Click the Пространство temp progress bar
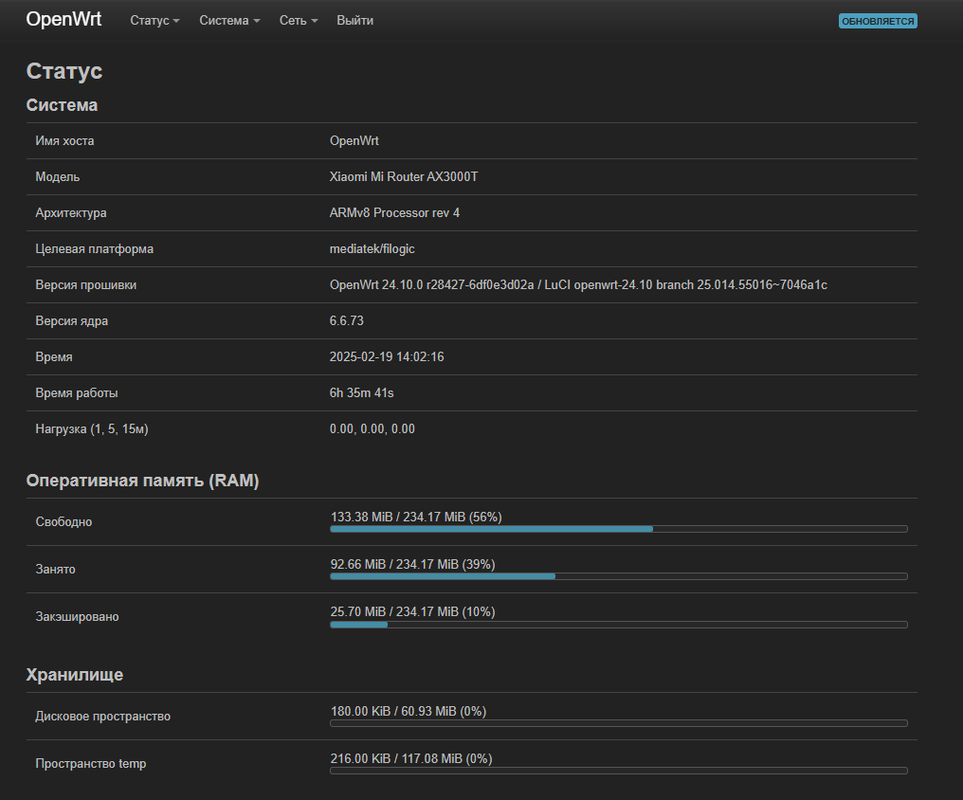 click(x=618, y=771)
